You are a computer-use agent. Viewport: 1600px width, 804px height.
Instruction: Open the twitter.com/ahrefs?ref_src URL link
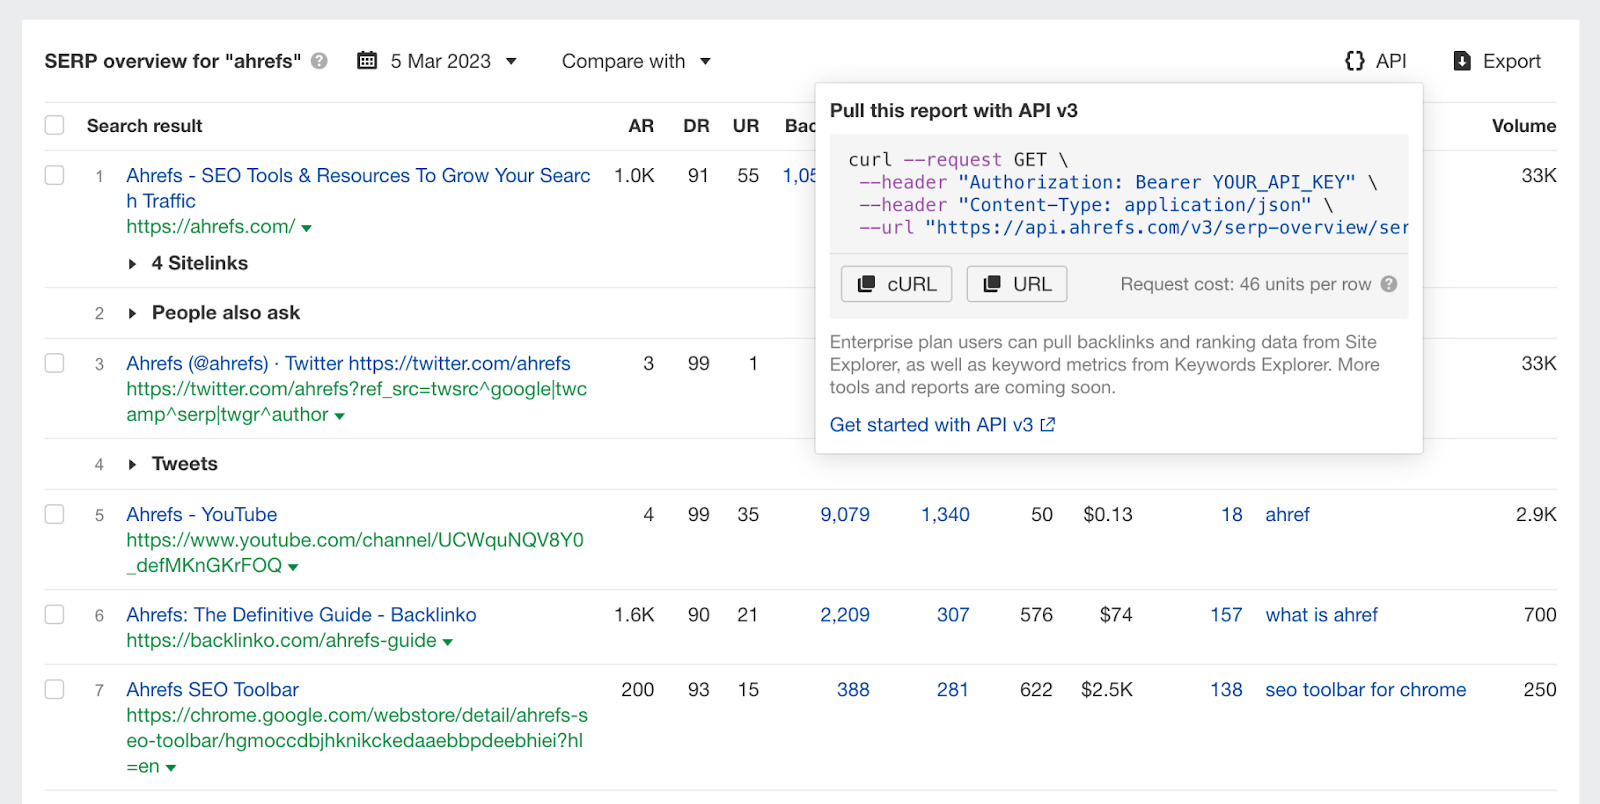click(356, 401)
